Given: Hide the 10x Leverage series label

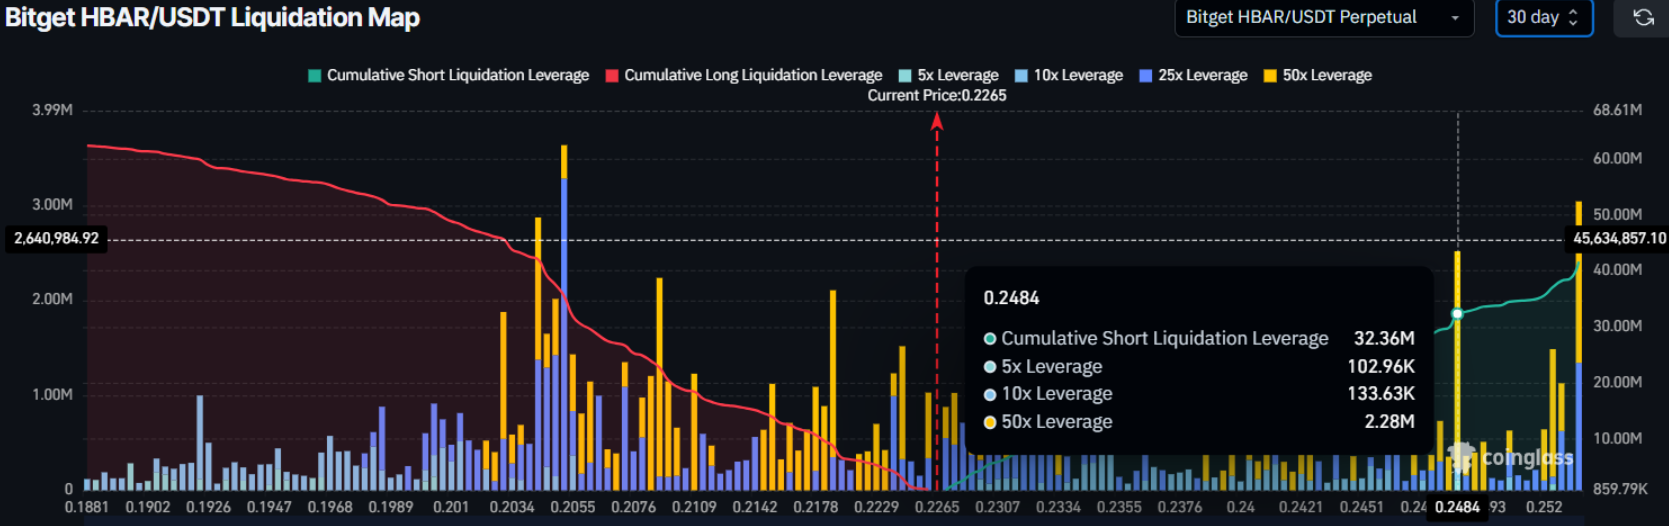Looking at the screenshot, I should [1077, 76].
